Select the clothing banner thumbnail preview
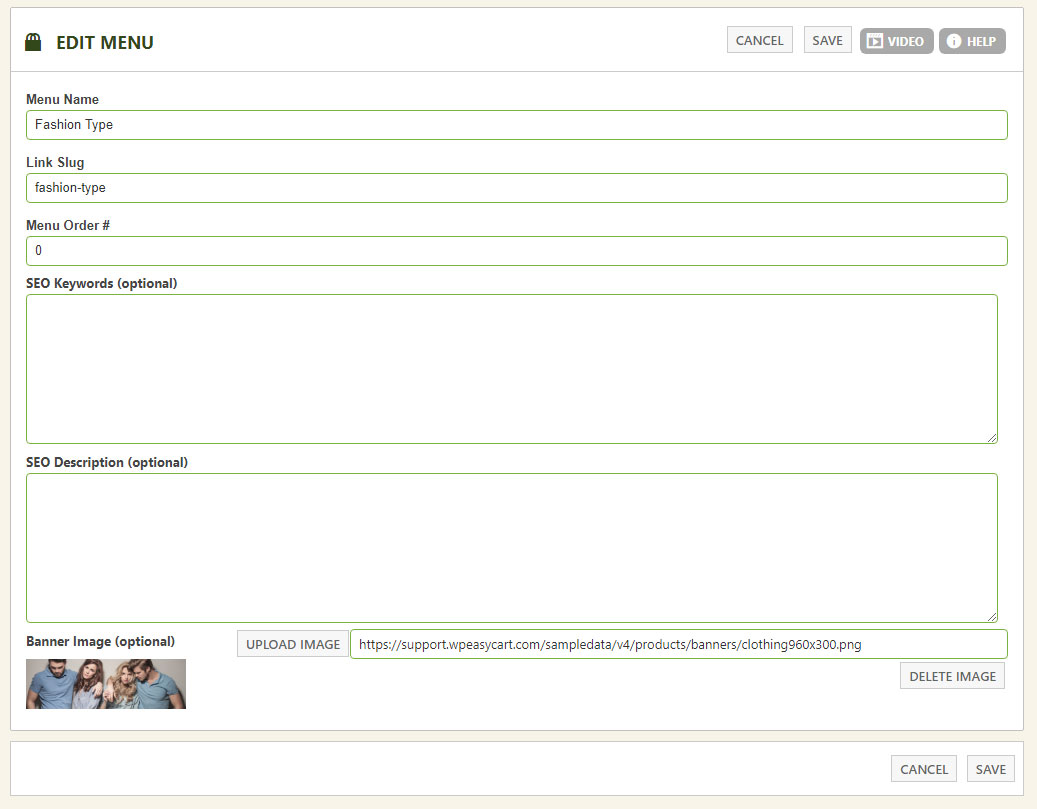 [x=106, y=684]
